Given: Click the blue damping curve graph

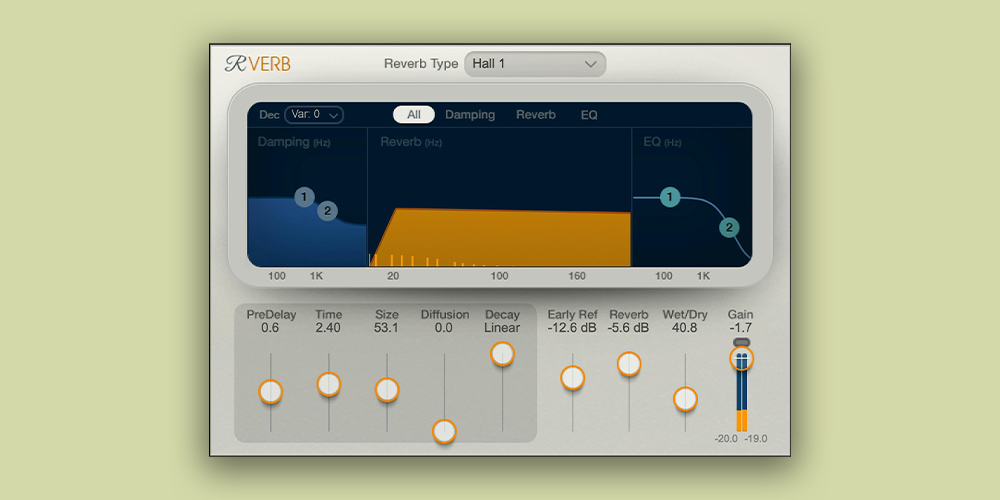Looking at the screenshot, I should [x=307, y=233].
